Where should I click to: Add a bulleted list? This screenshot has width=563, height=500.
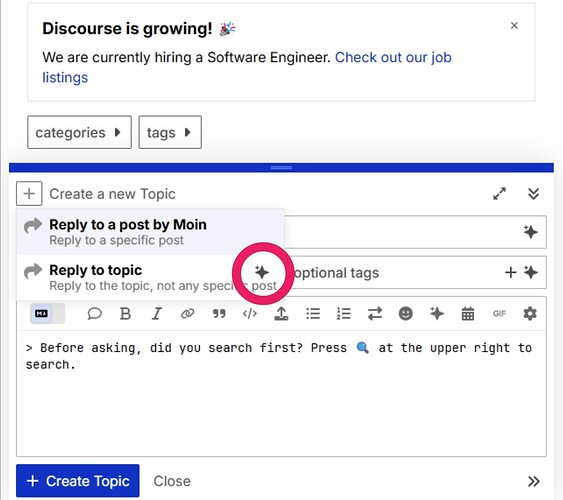[313, 314]
